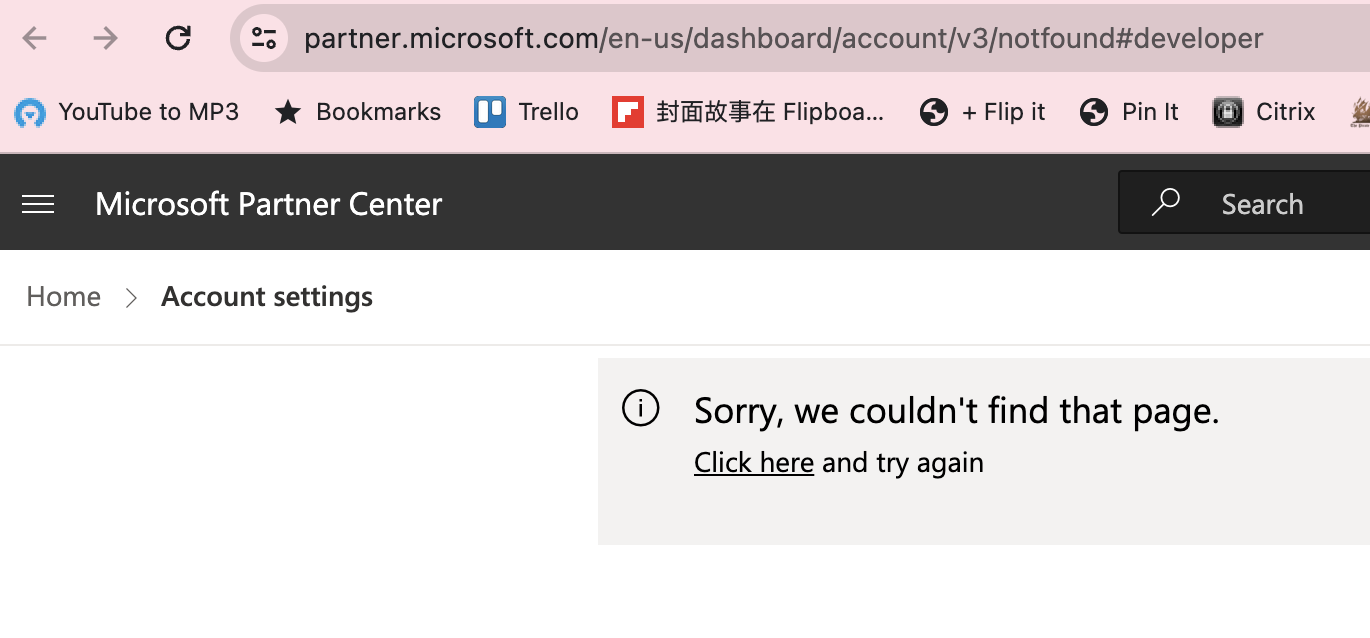Click the Microsoft Partner Center heading

click(x=268, y=204)
